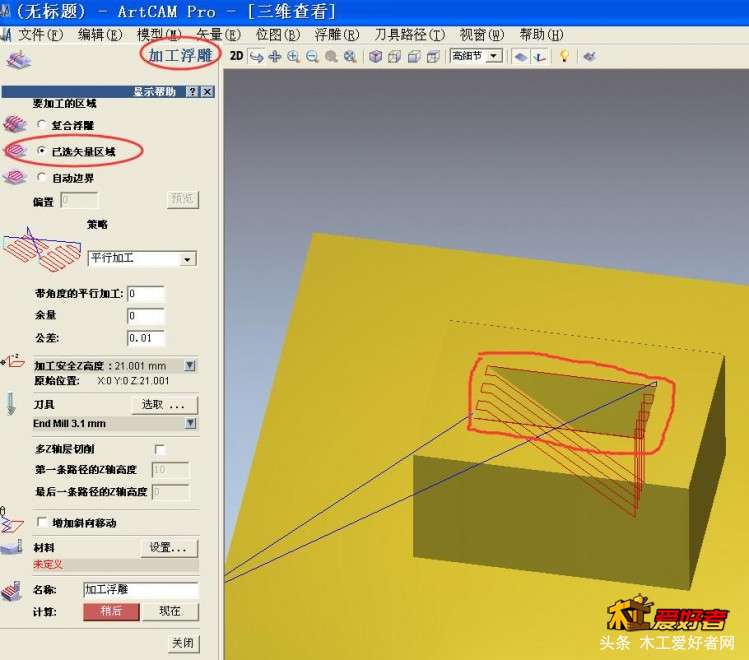Select the 复合浮雕 radio option
Image resolution: width=749 pixels, height=660 pixels.
click(x=42, y=125)
